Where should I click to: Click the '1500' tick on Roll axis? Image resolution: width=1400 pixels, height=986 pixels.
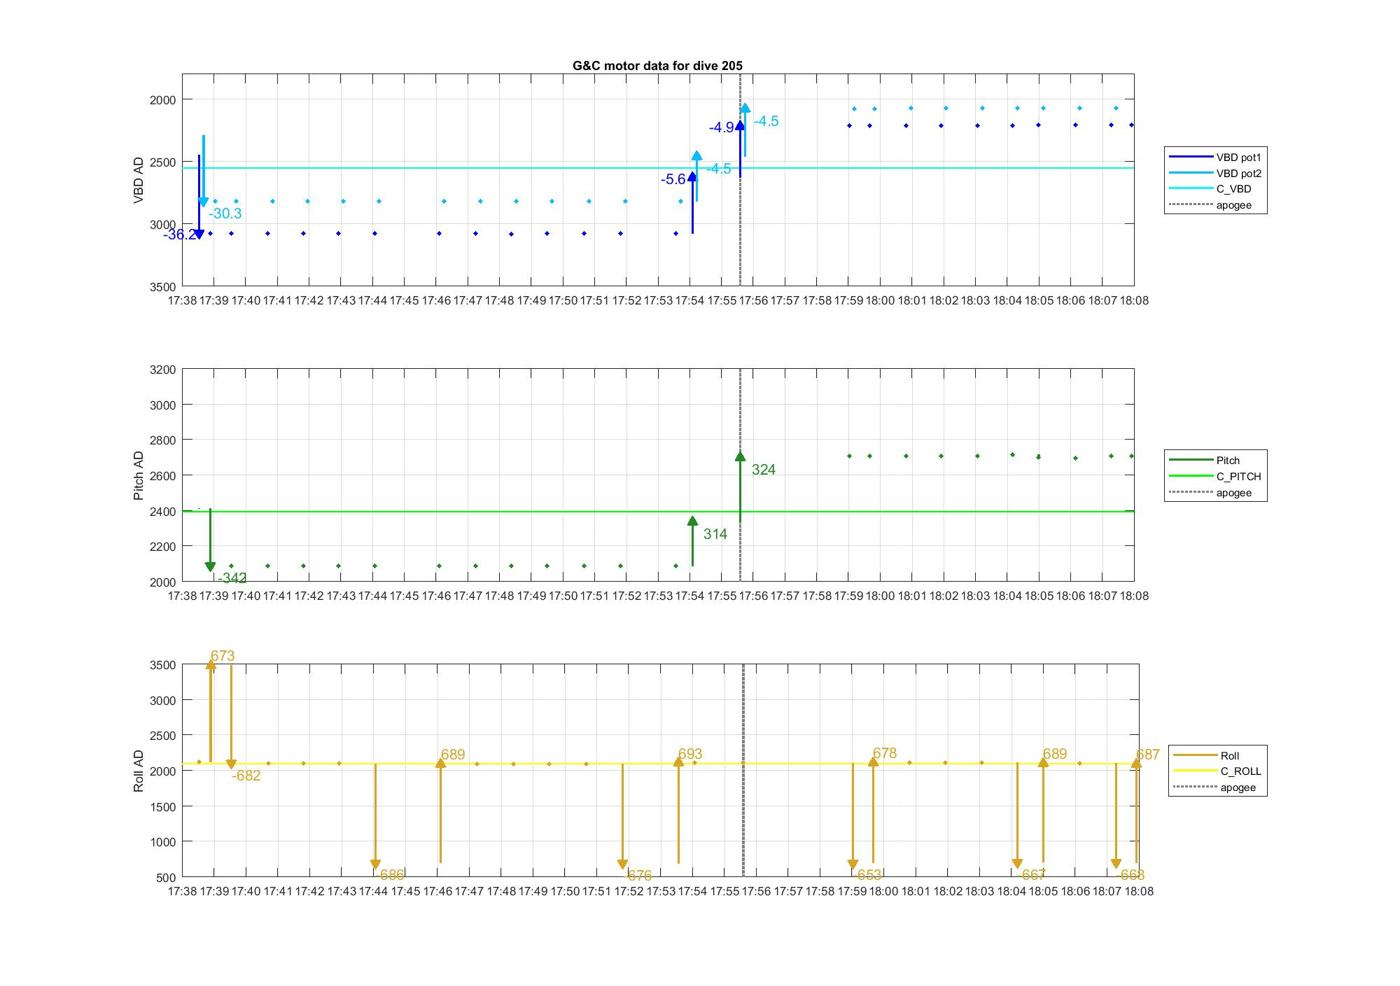coord(162,807)
